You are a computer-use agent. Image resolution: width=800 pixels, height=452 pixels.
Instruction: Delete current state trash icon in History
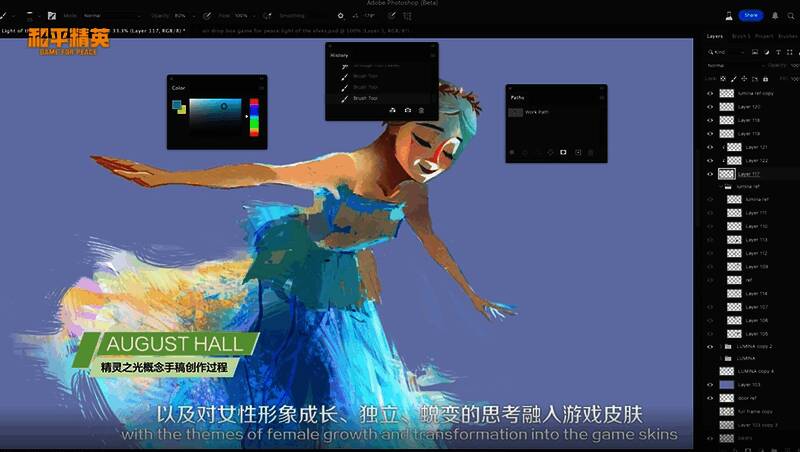(421, 110)
